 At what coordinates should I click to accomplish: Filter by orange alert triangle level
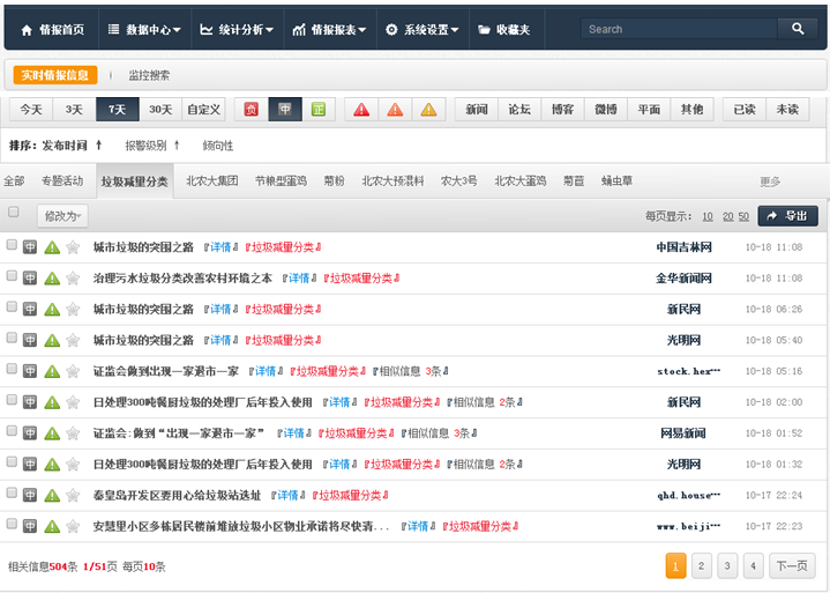tap(395, 110)
